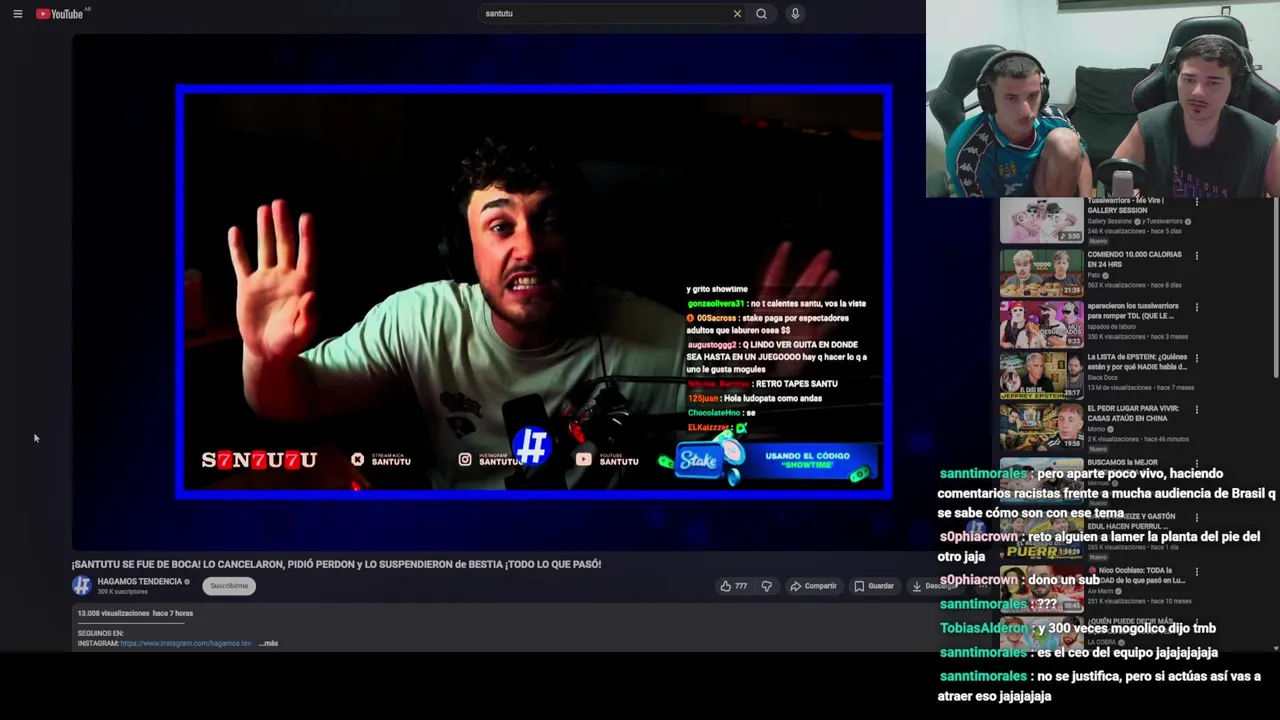Viewport: 1280px width, 720px height.
Task: Open 'aparecieron los tussiwarriors' video thumbnail
Action: pos(1041,323)
